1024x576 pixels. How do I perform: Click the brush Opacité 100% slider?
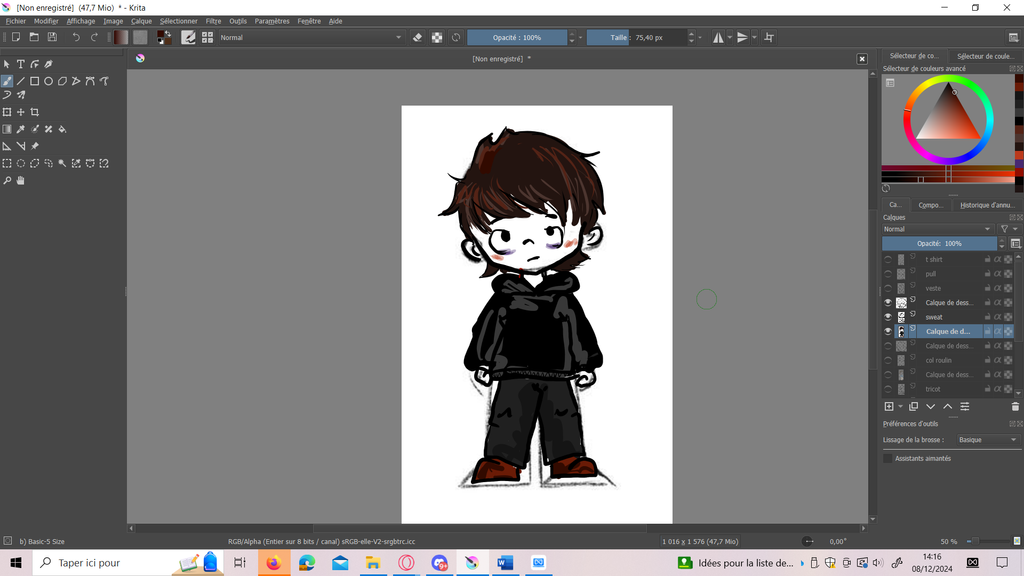[517, 37]
